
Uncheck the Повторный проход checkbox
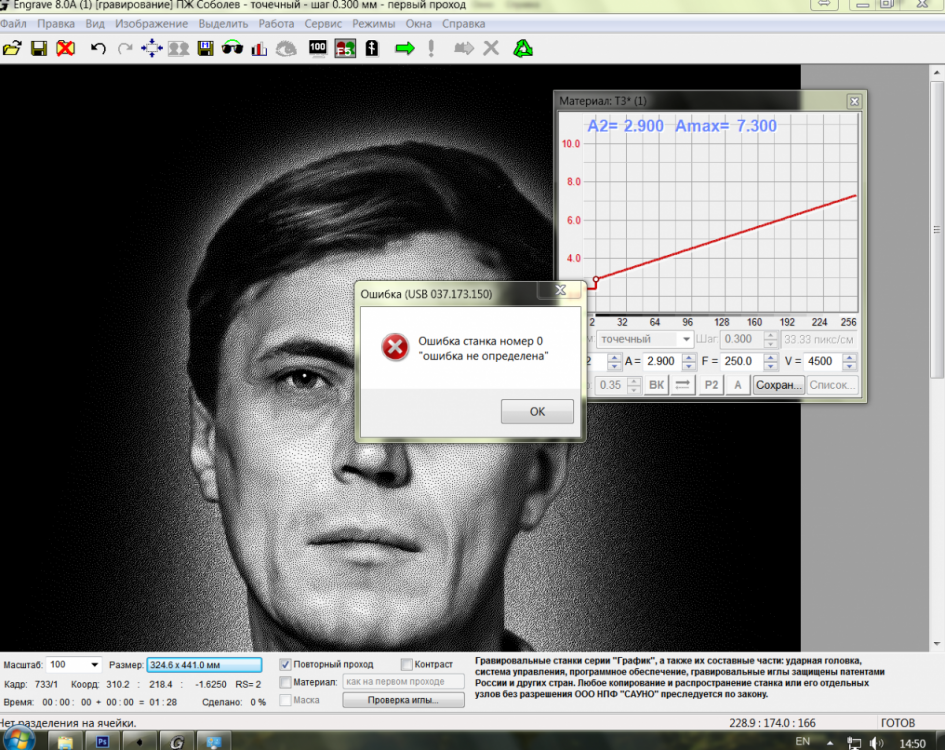(x=286, y=664)
